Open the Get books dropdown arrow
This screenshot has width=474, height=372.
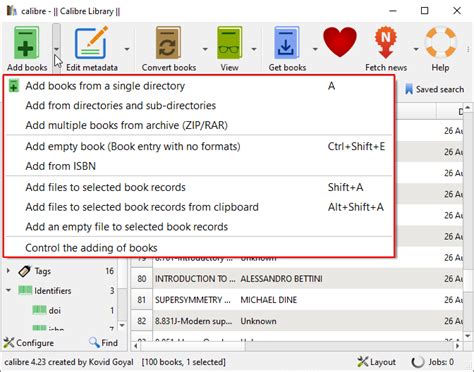click(315, 49)
